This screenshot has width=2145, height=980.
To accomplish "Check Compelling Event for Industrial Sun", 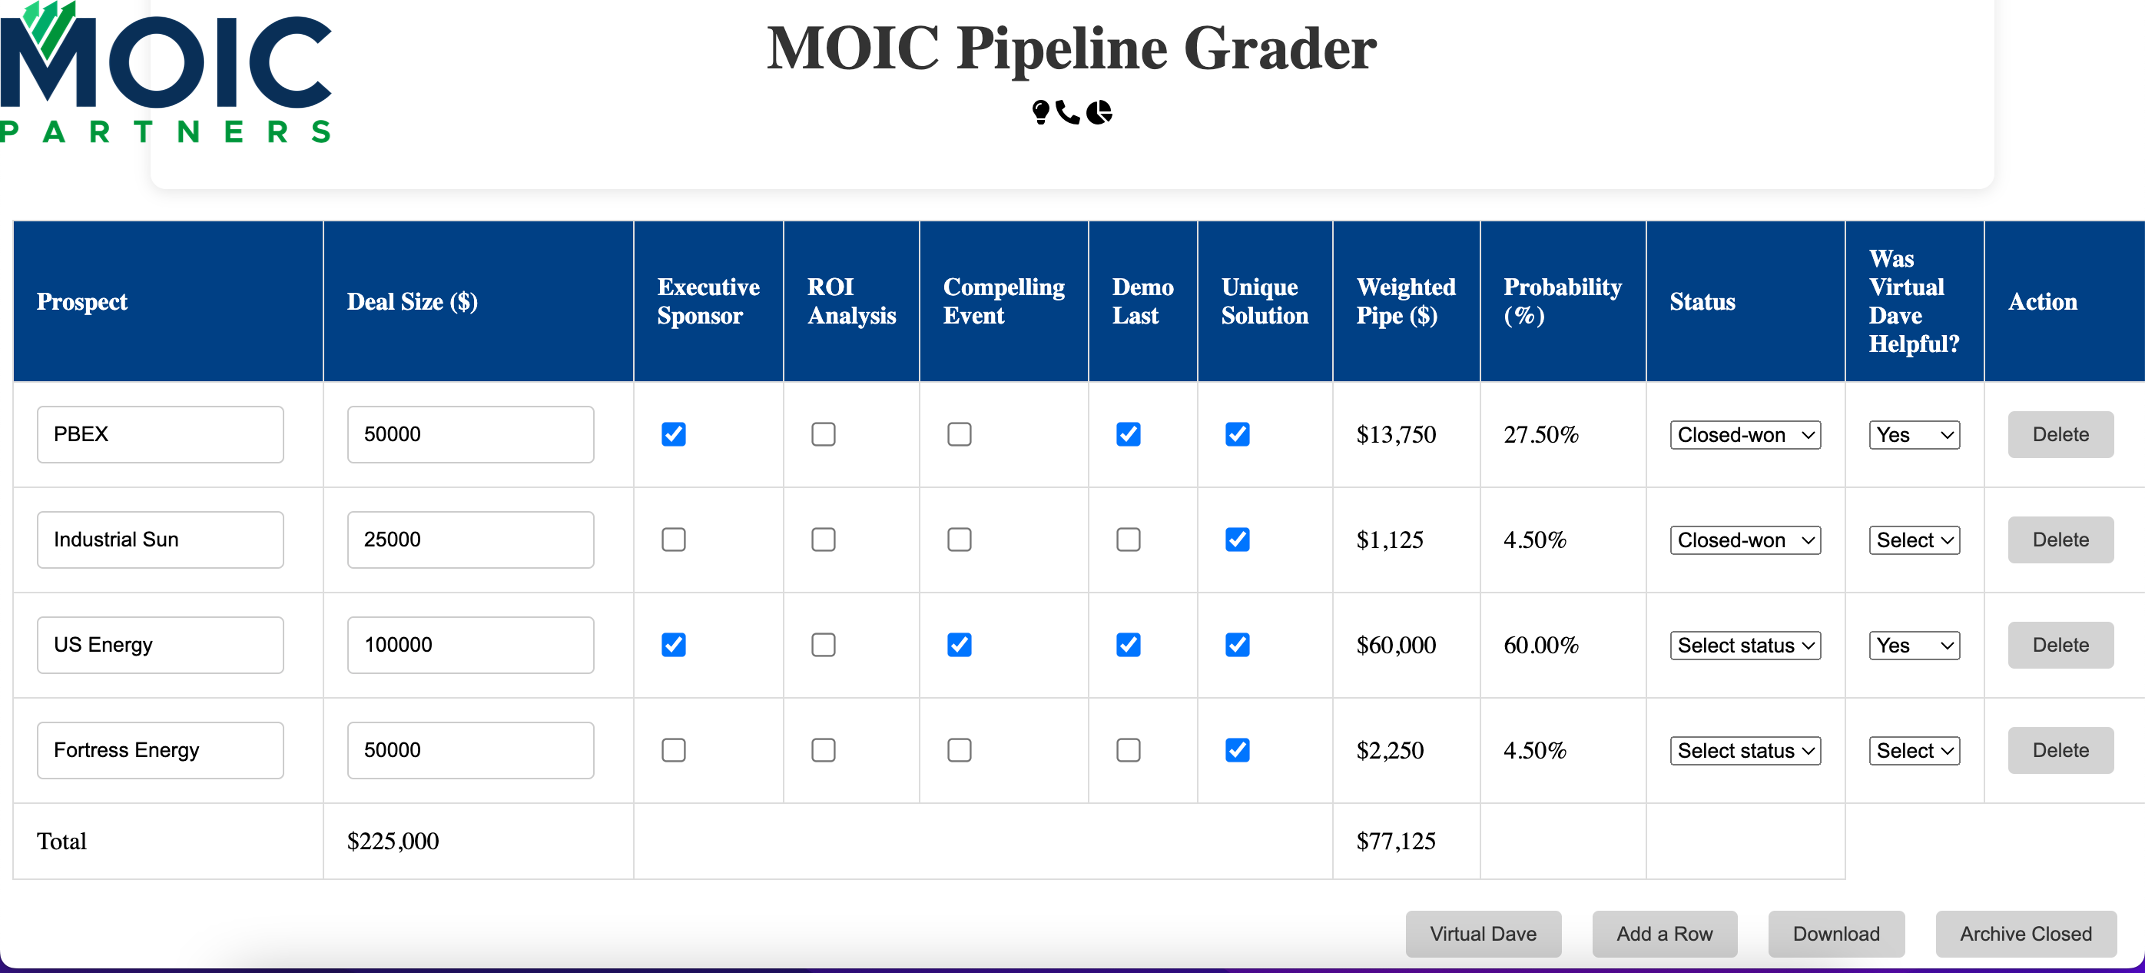I will (959, 540).
